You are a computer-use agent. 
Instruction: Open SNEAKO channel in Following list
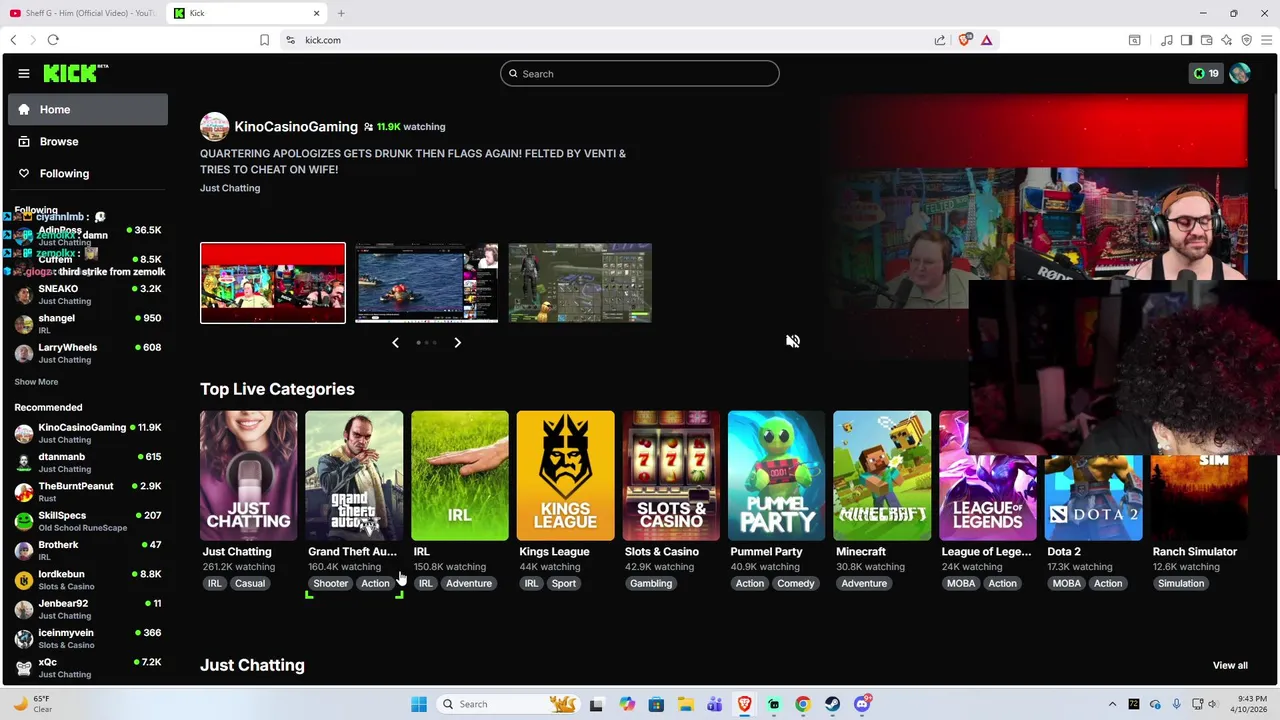point(88,294)
